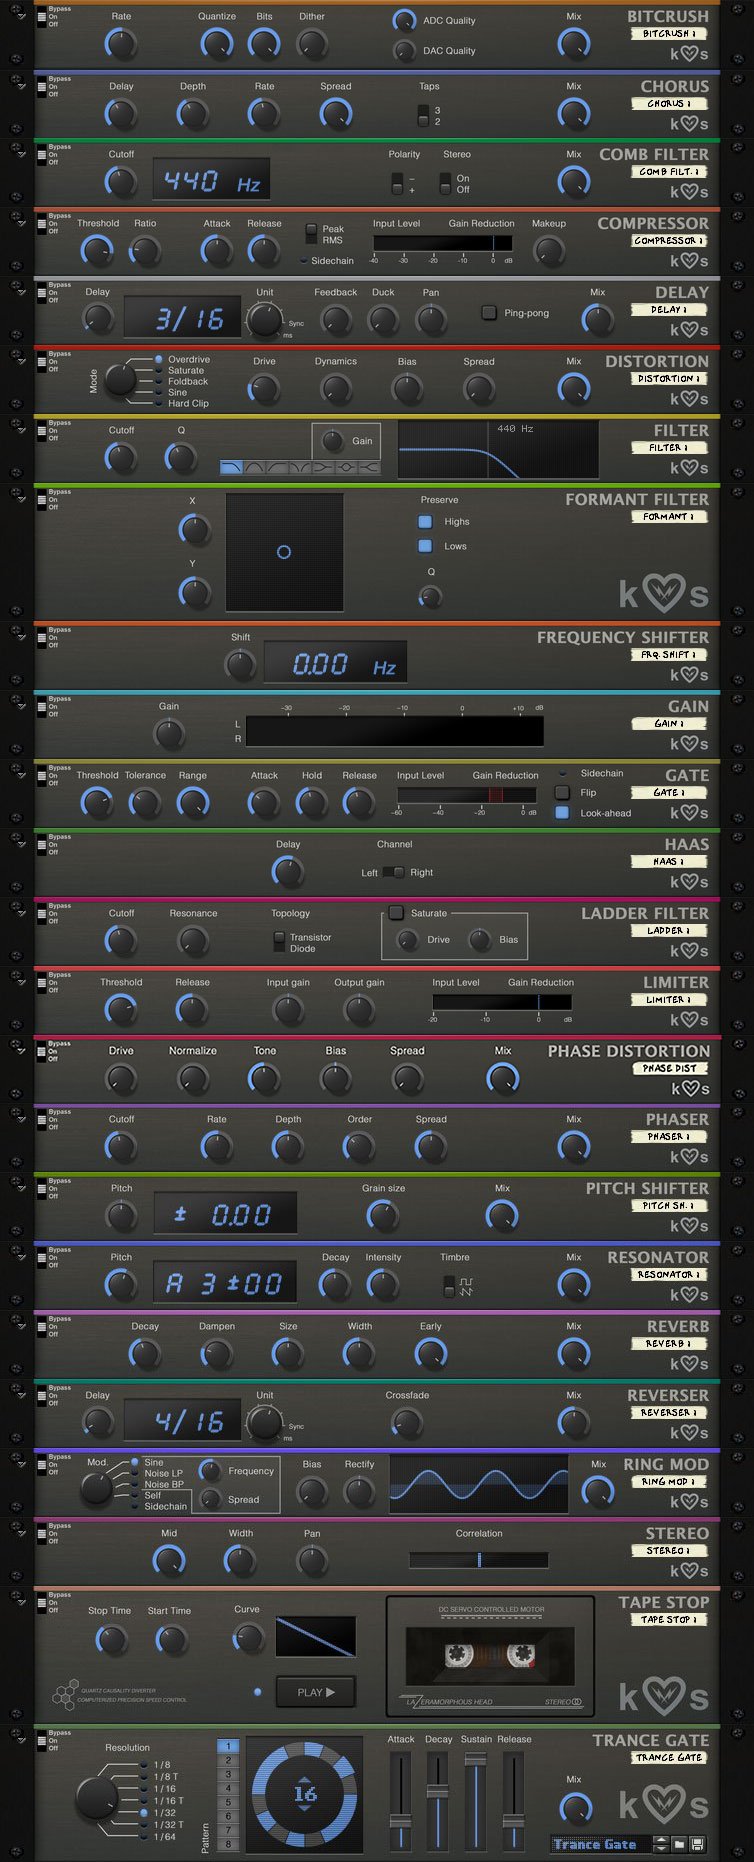Click the heart logo on the Formant Filter

pos(663,594)
